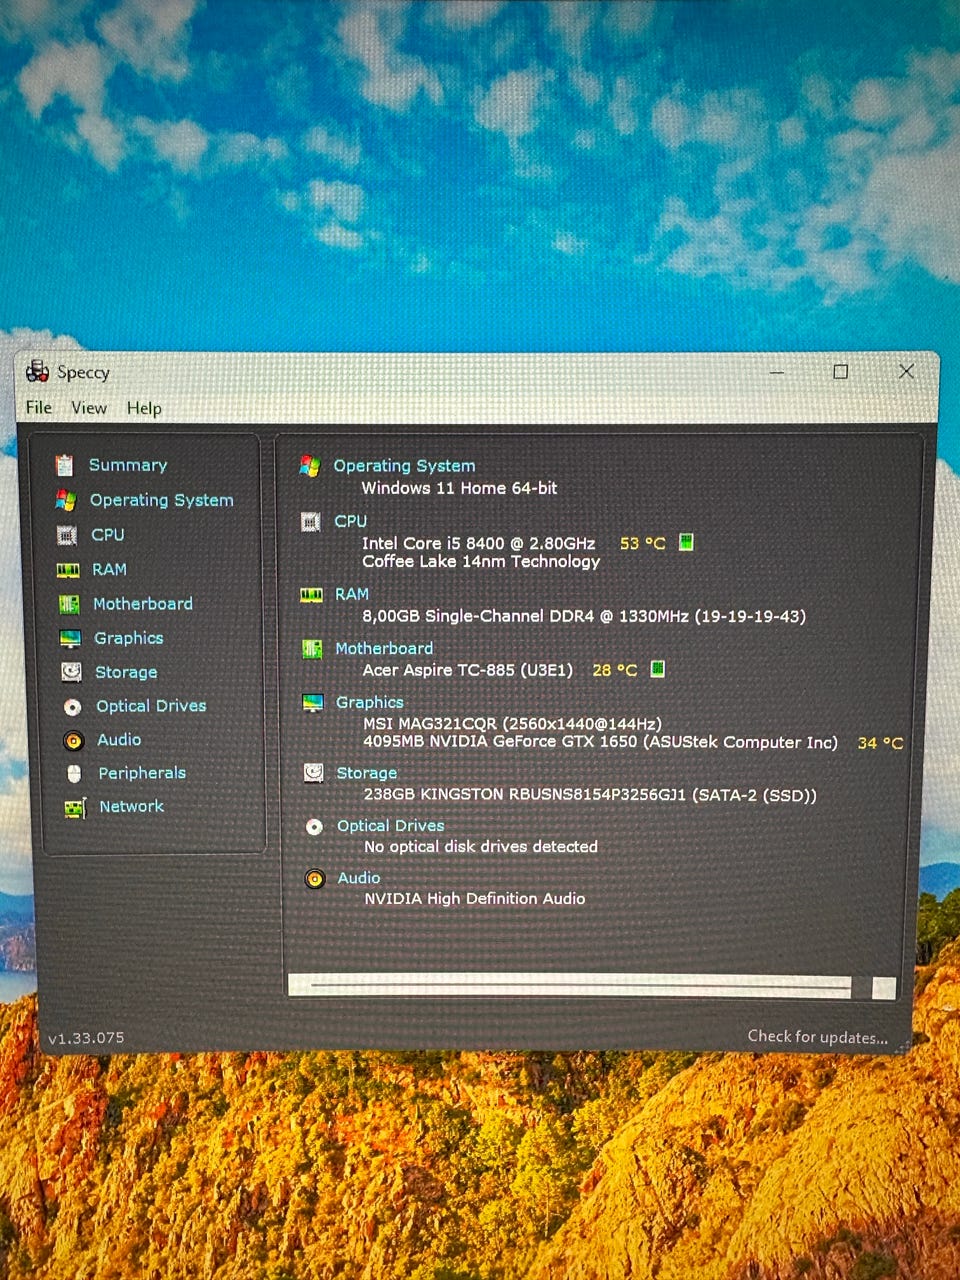Click the Coffee Lake 14nm Technology text
The height and width of the screenshot is (1280, 960).
[481, 562]
